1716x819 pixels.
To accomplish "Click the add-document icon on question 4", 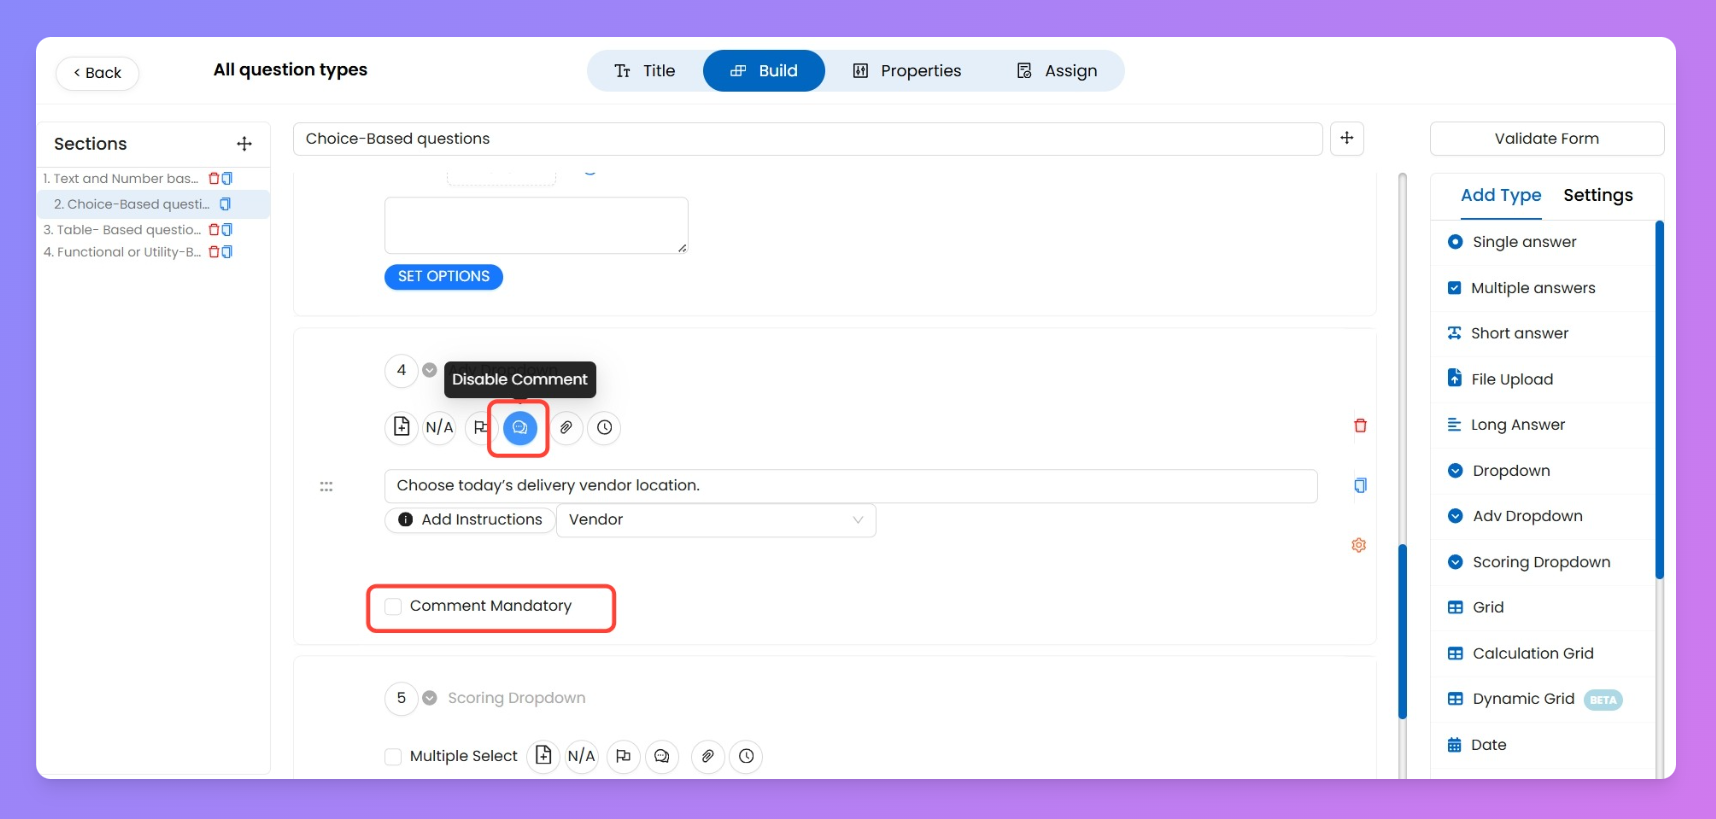I will (401, 427).
